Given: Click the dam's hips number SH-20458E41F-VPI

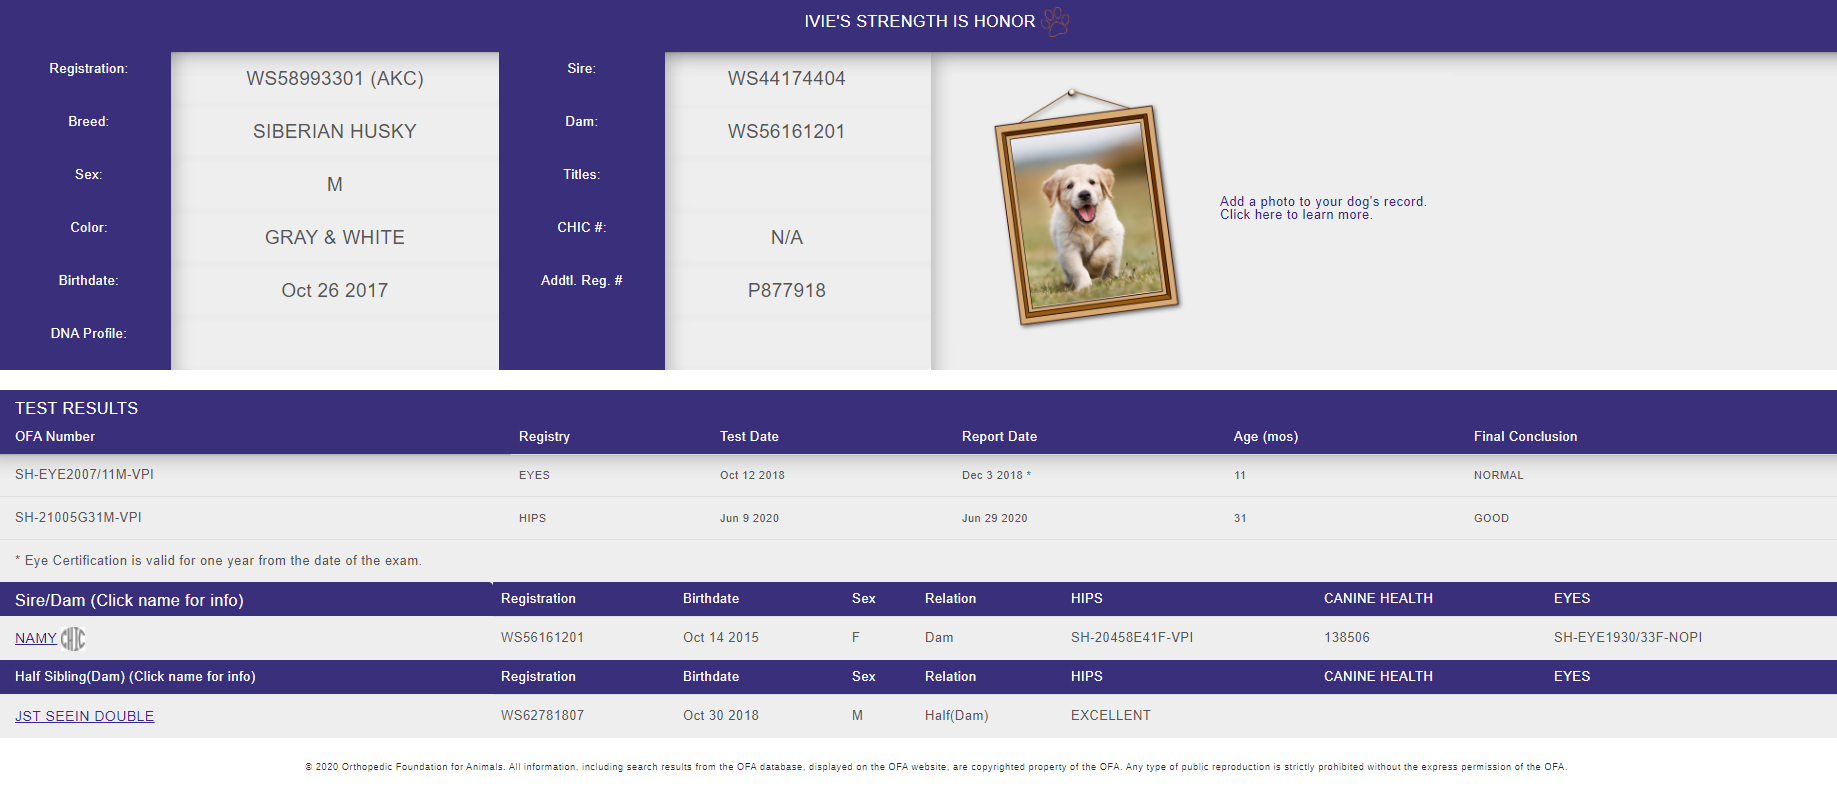Looking at the screenshot, I should coord(1131,638).
